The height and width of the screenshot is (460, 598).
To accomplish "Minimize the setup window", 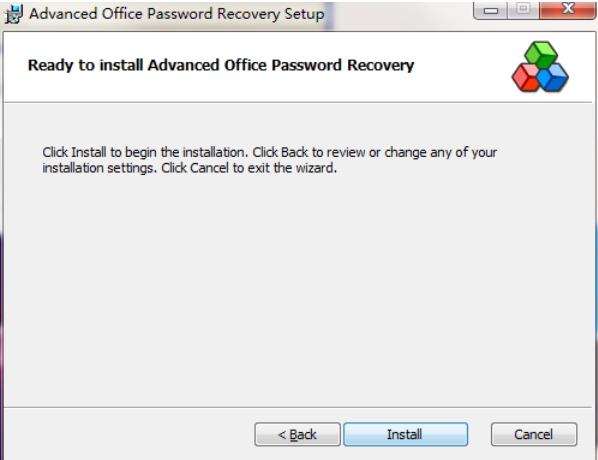I will 490,10.
